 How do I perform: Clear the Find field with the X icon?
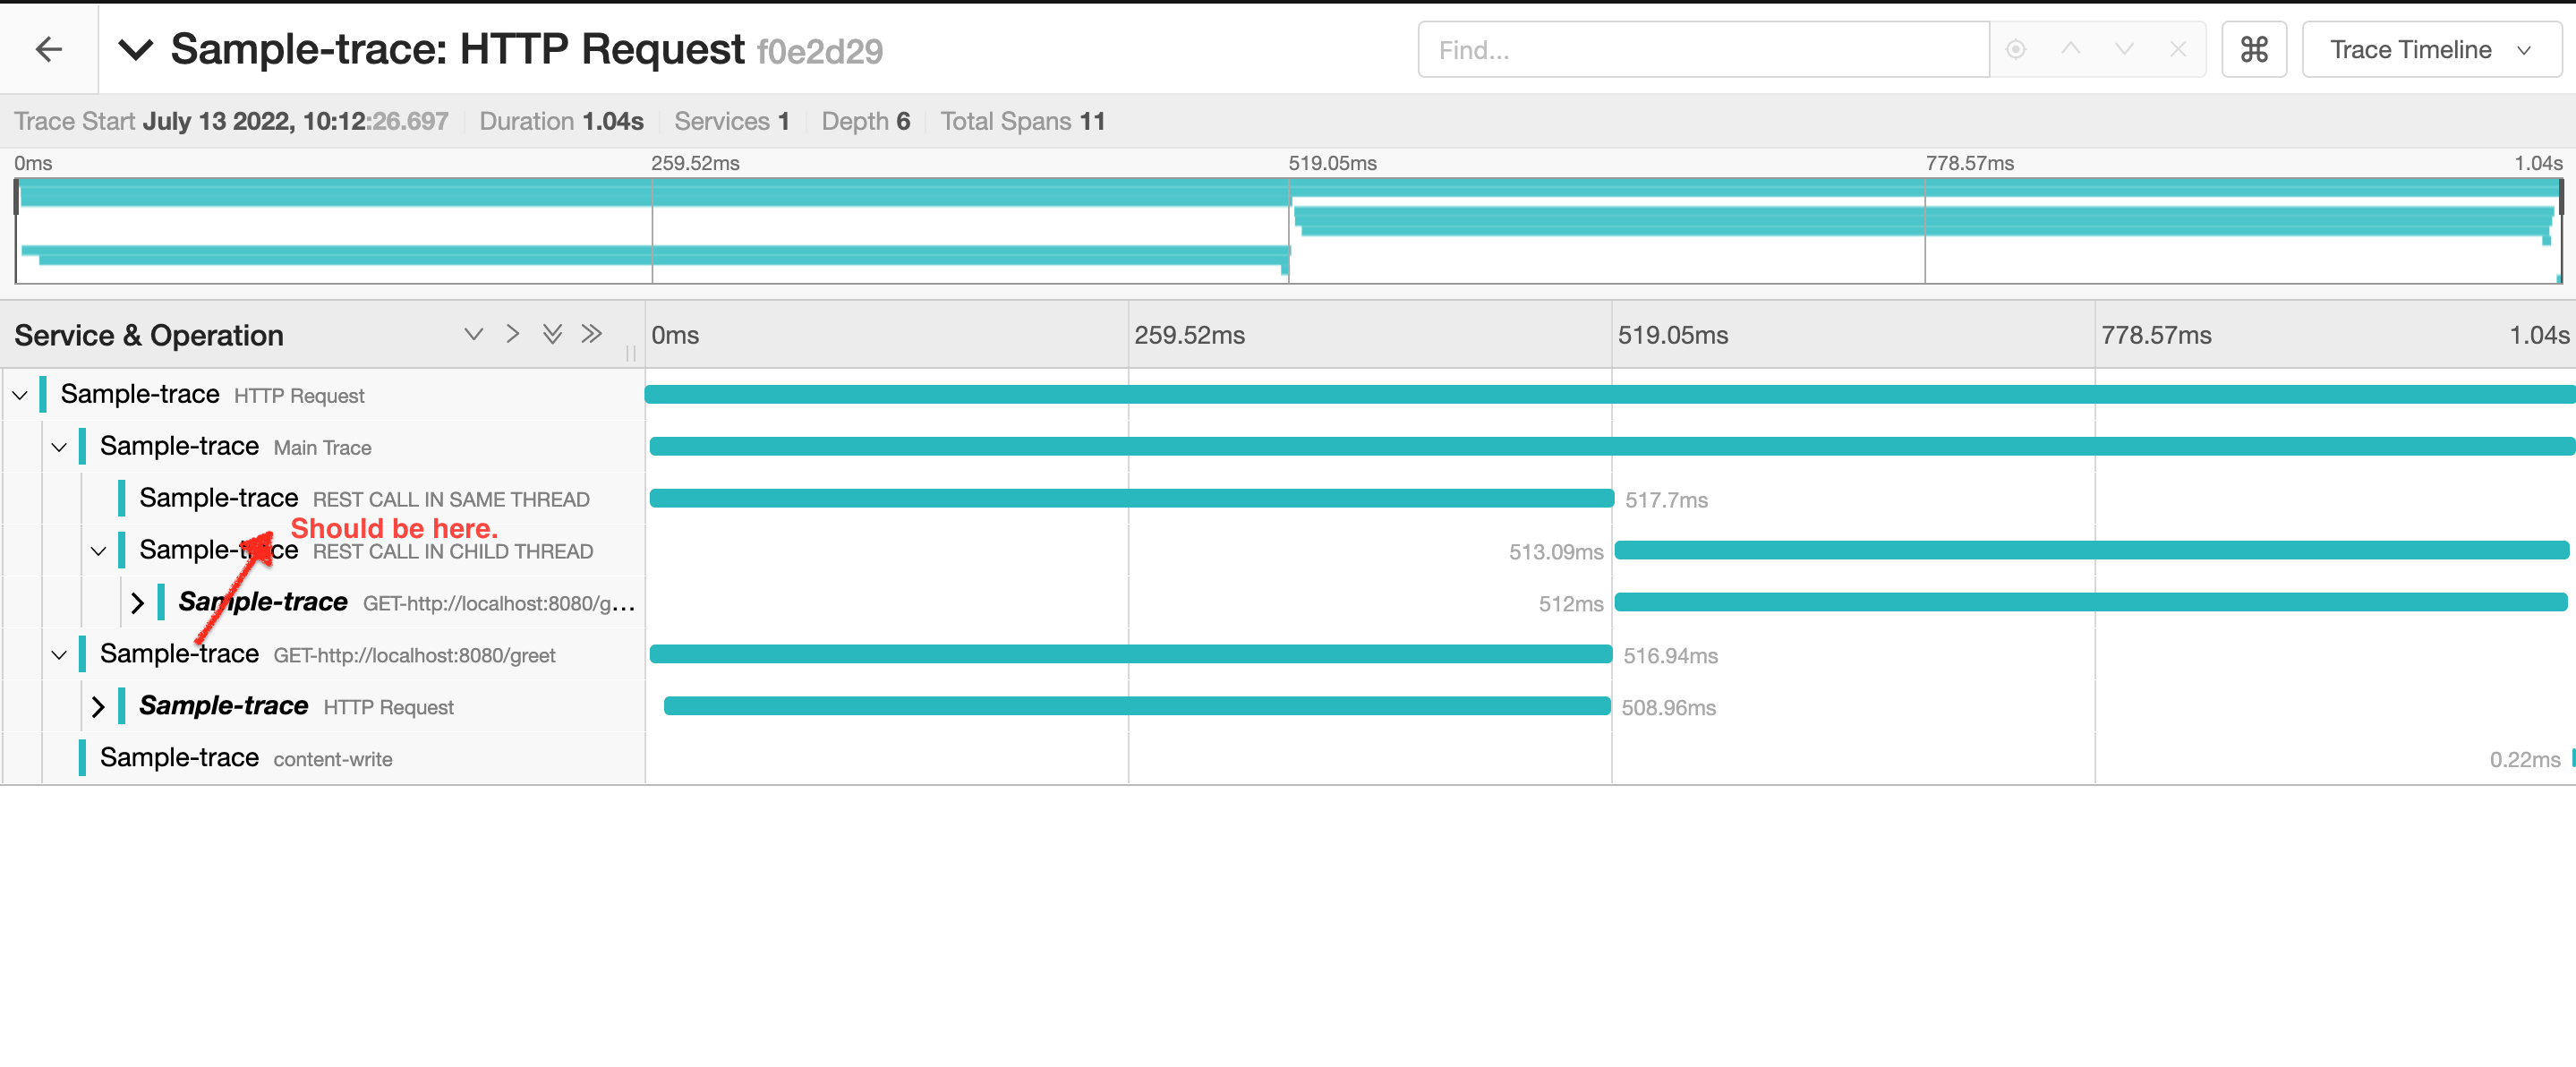(2177, 49)
